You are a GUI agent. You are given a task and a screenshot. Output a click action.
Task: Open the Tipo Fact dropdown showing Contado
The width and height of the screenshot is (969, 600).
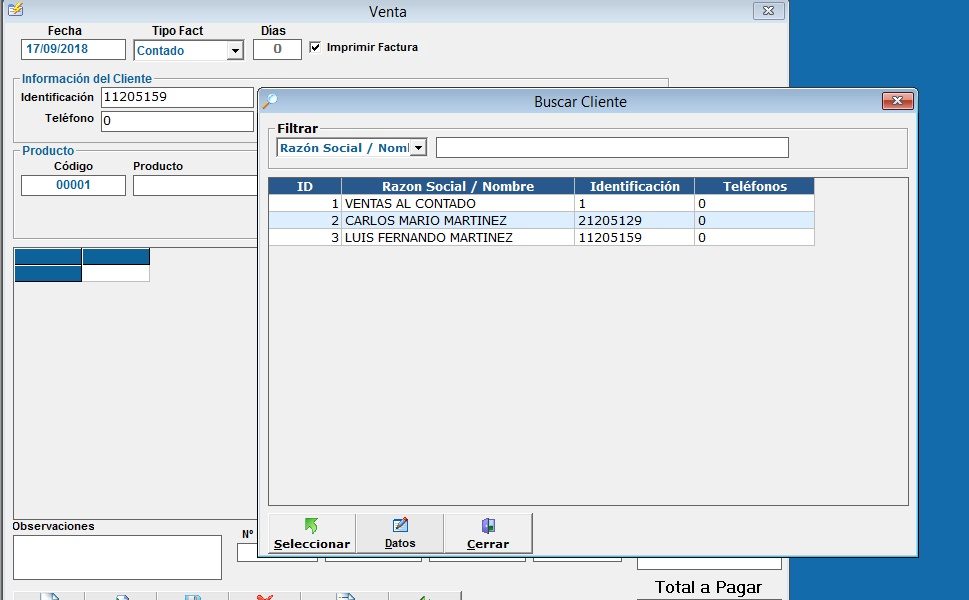pyautogui.click(x=235, y=51)
